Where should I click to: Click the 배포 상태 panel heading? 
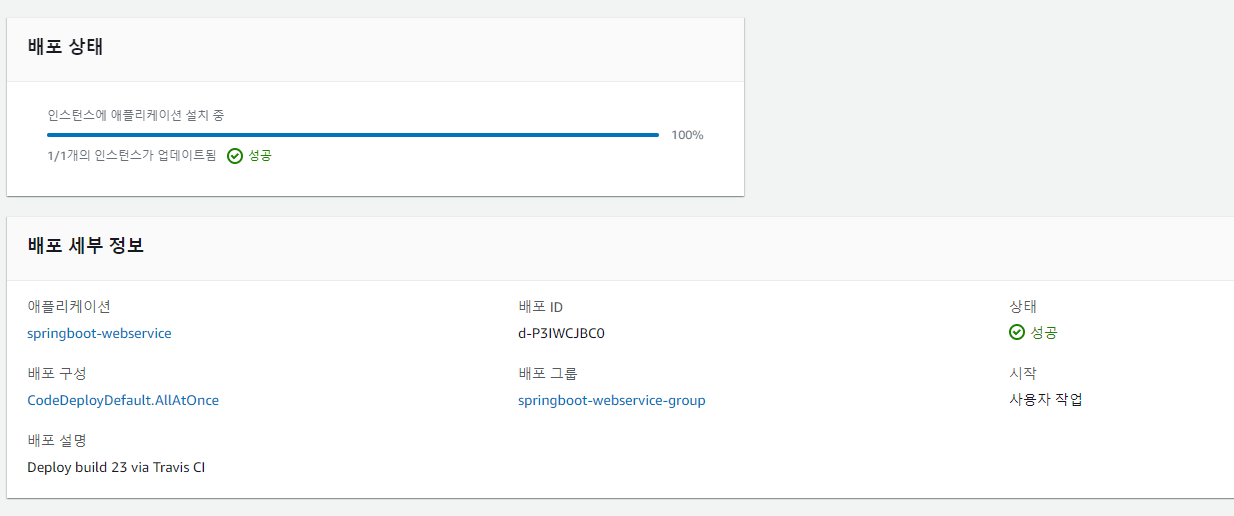coord(66,47)
